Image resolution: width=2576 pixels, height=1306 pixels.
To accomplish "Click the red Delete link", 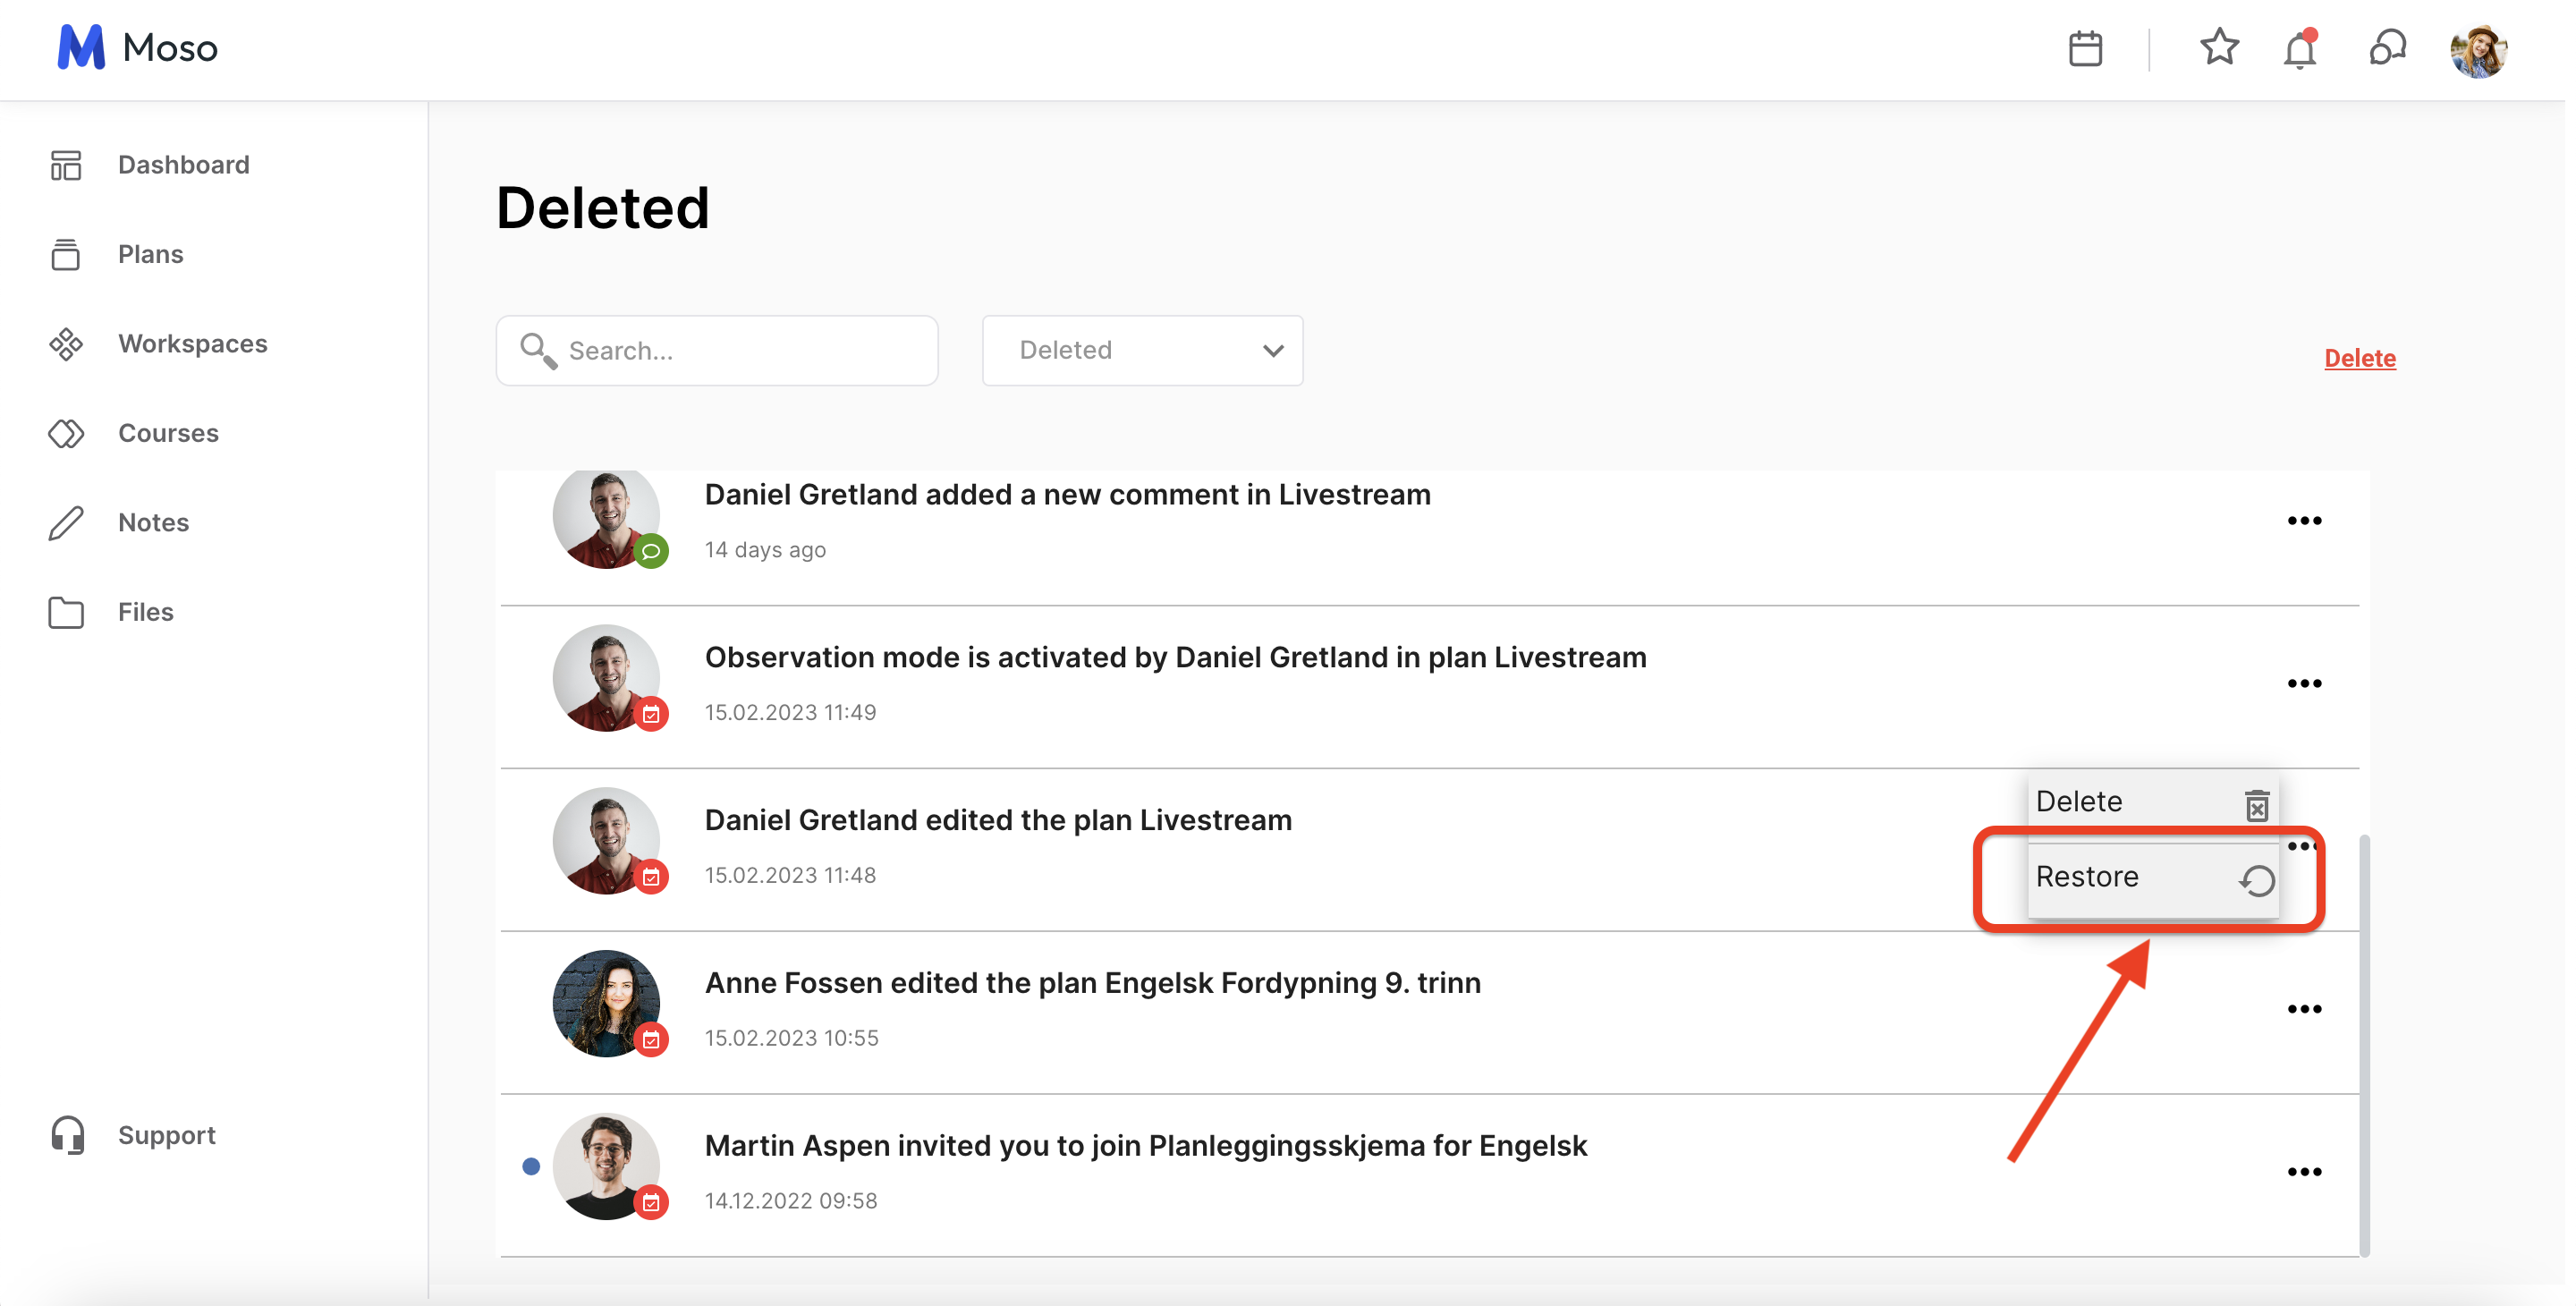I will coord(2359,358).
